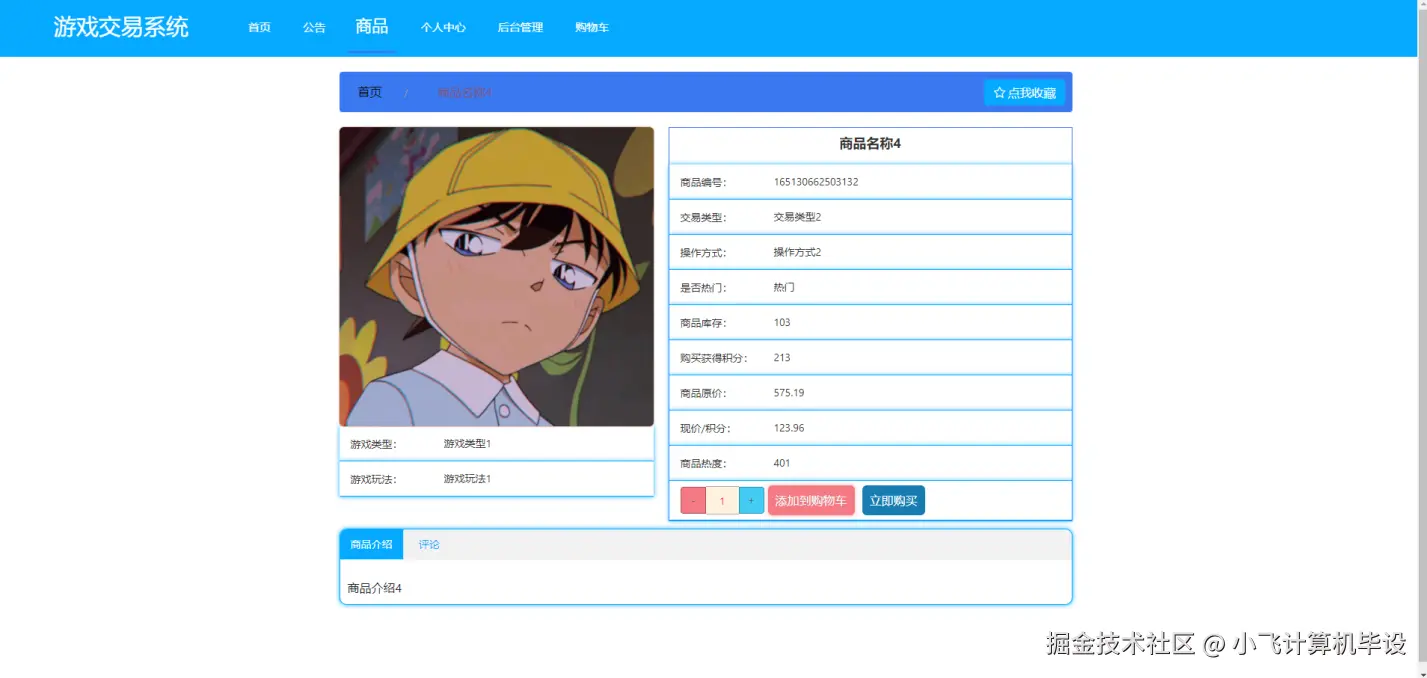Click 添加到购物车 to add product to cart

point(811,500)
